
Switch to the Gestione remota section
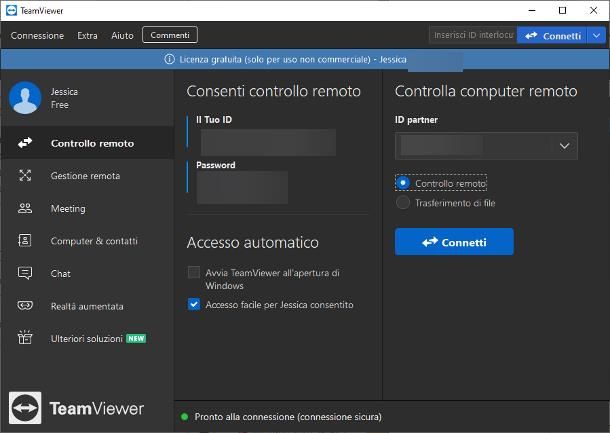point(87,175)
